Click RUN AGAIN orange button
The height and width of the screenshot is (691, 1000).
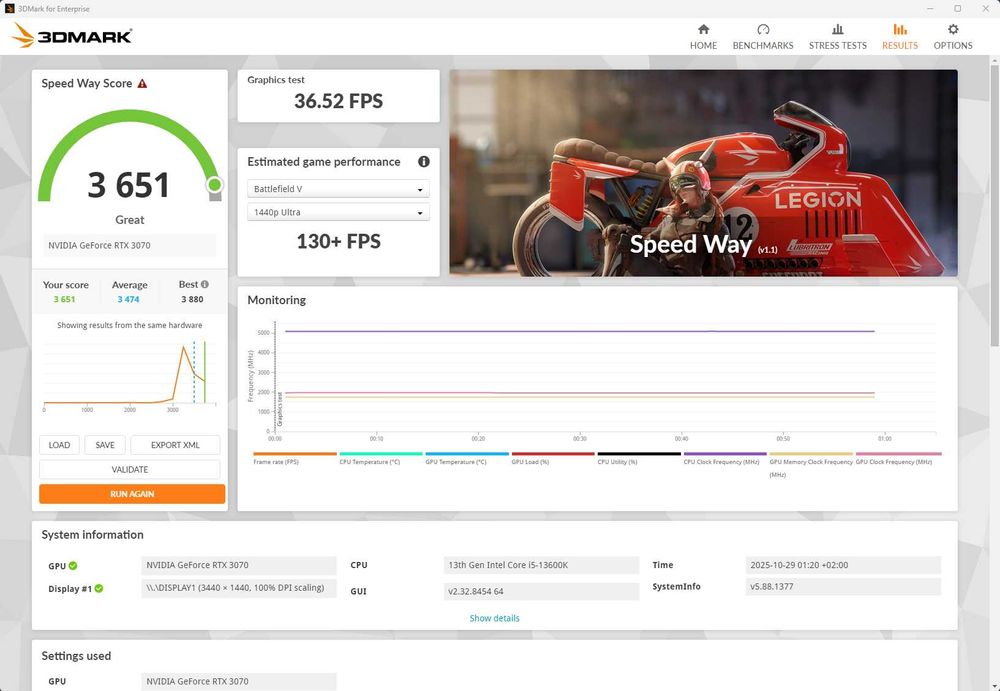pos(132,494)
